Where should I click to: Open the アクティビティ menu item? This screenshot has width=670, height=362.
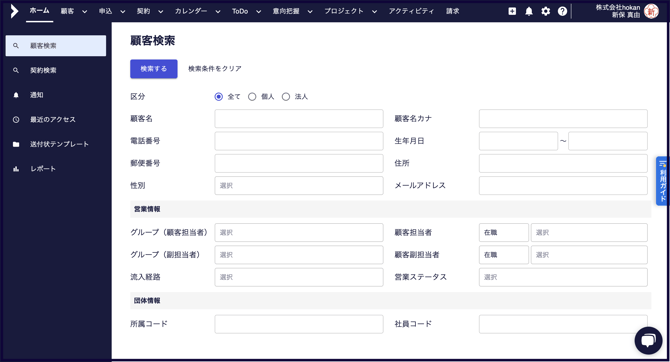(411, 11)
